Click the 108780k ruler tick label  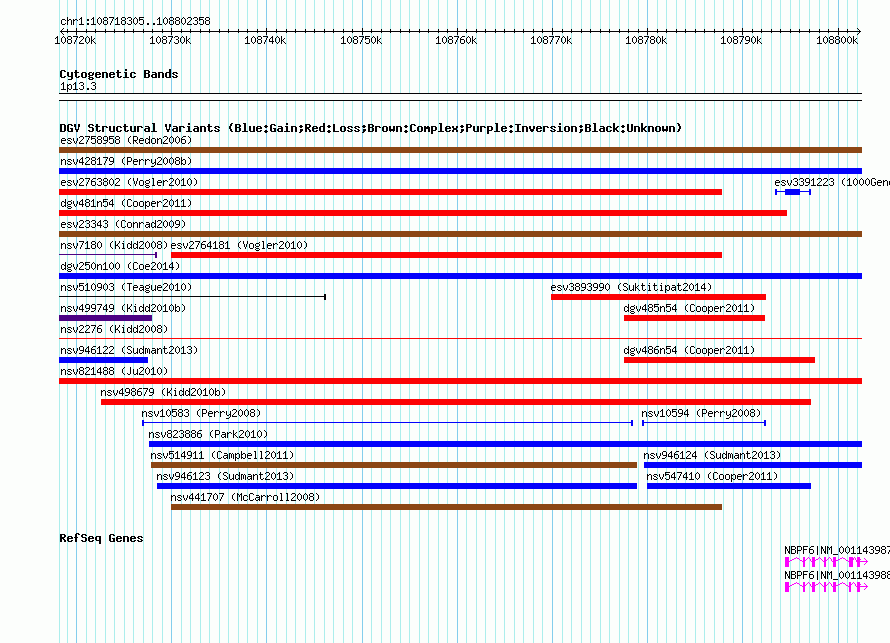tap(646, 40)
